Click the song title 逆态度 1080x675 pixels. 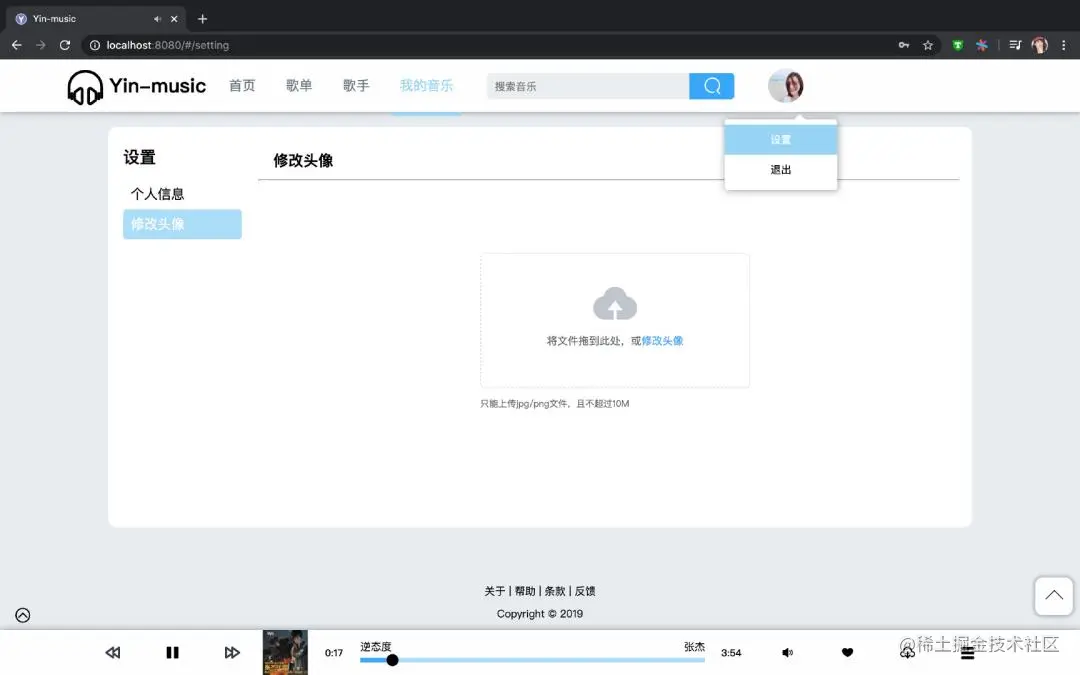coord(375,647)
